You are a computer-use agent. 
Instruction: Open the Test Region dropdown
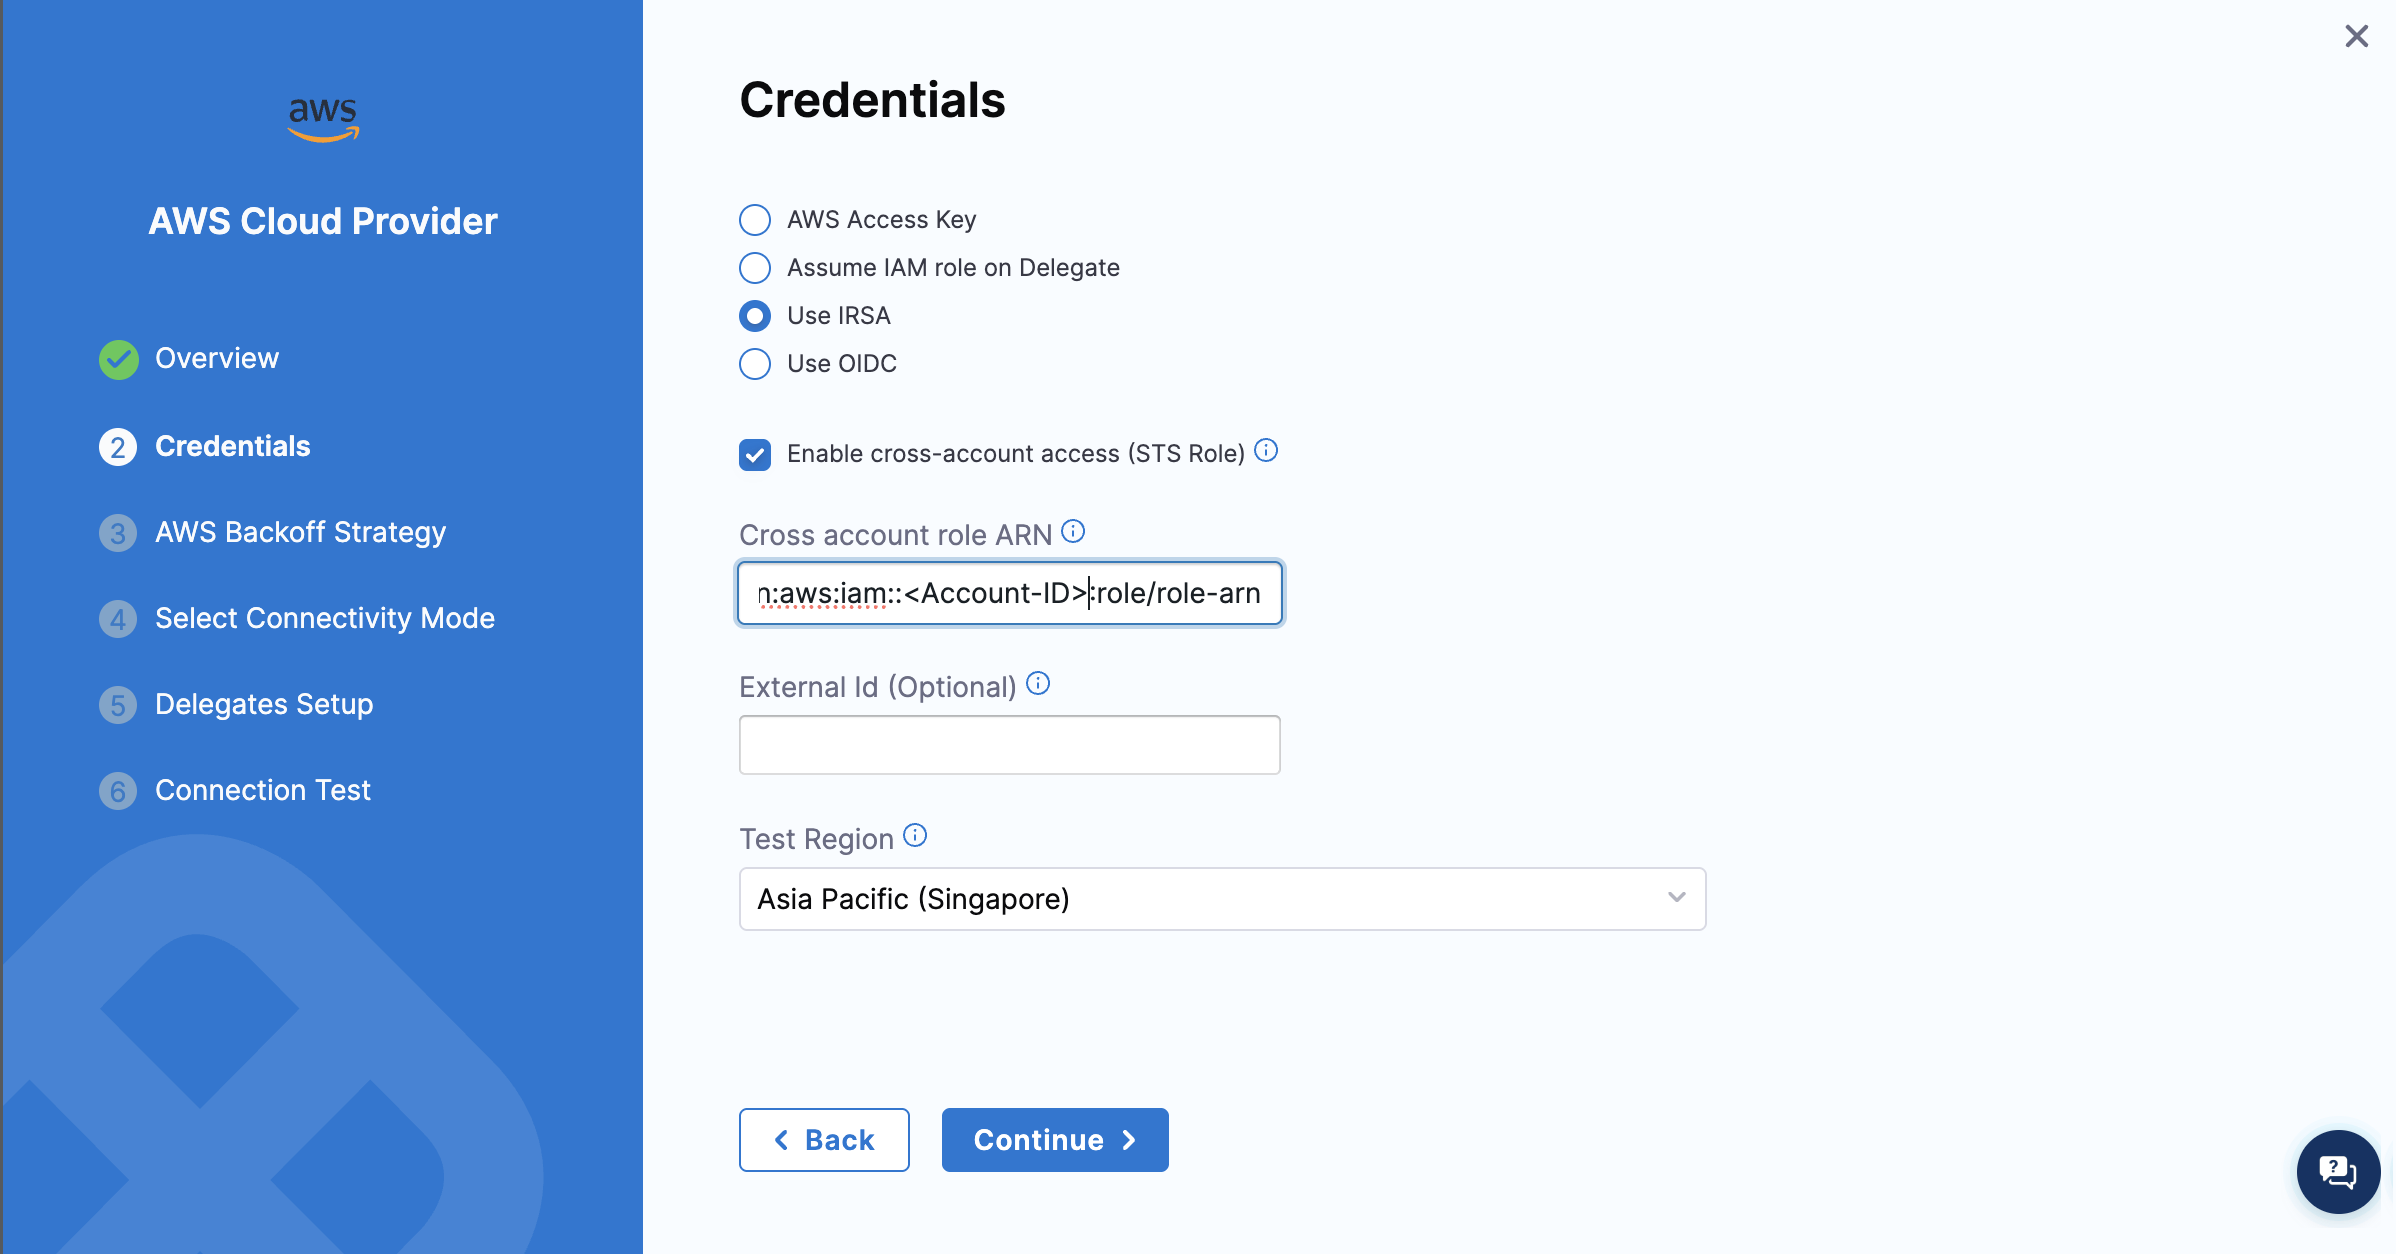pos(1220,899)
